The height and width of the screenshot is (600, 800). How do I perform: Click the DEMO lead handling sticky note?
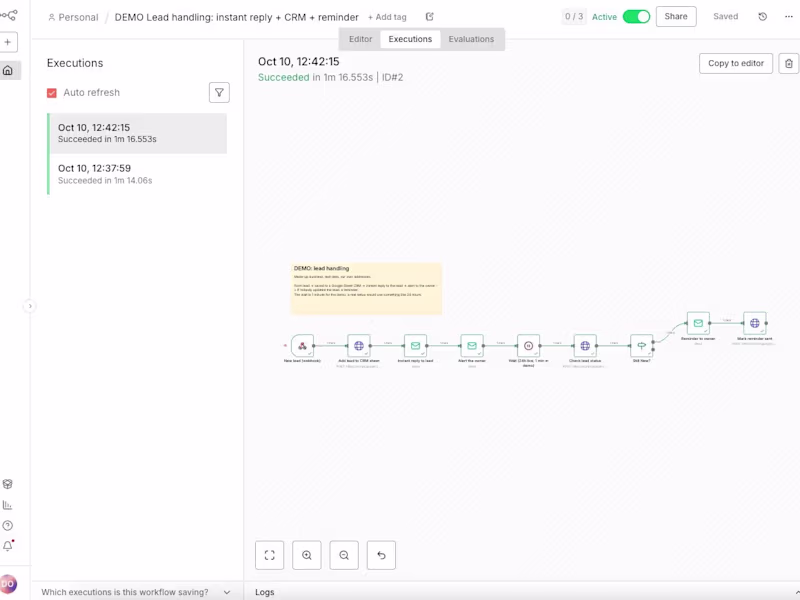pyautogui.click(x=366, y=288)
